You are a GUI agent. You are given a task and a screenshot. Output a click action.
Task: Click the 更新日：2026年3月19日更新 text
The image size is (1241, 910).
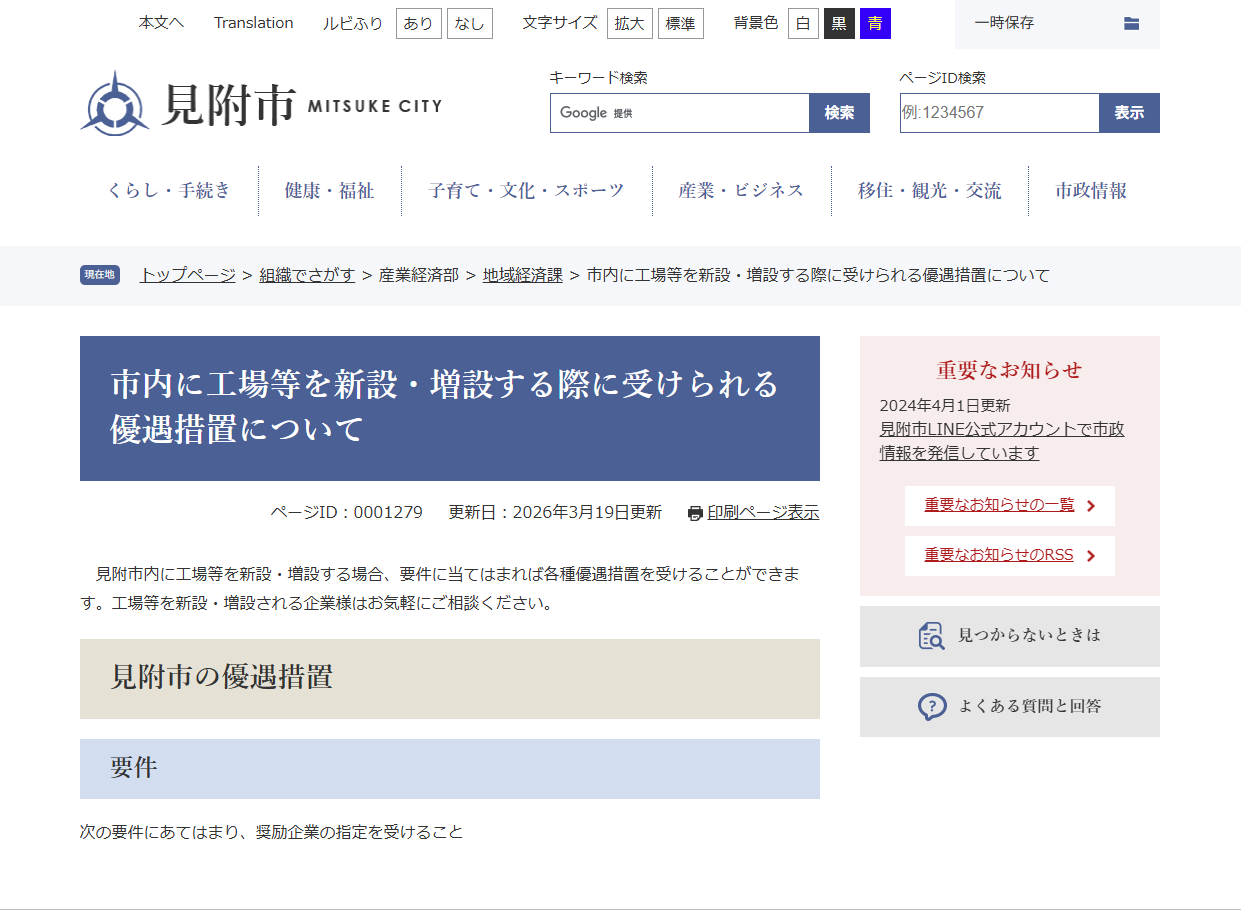click(x=555, y=513)
